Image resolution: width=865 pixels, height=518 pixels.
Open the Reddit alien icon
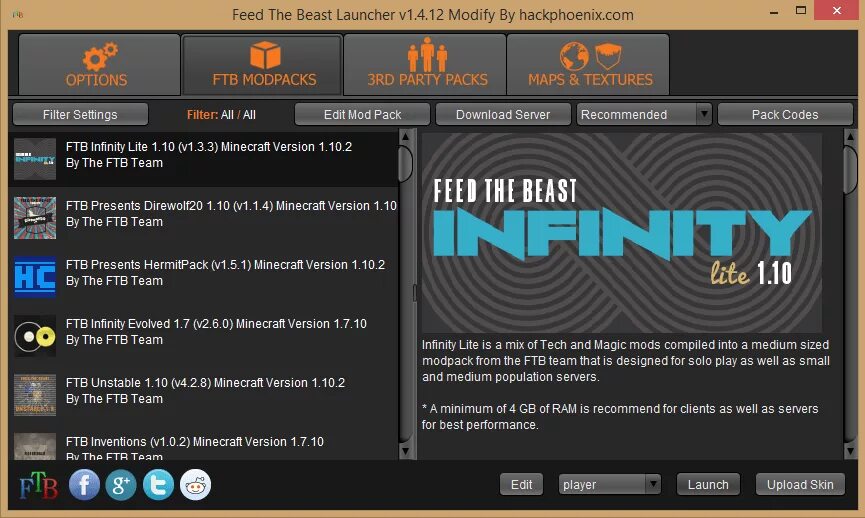click(195, 485)
